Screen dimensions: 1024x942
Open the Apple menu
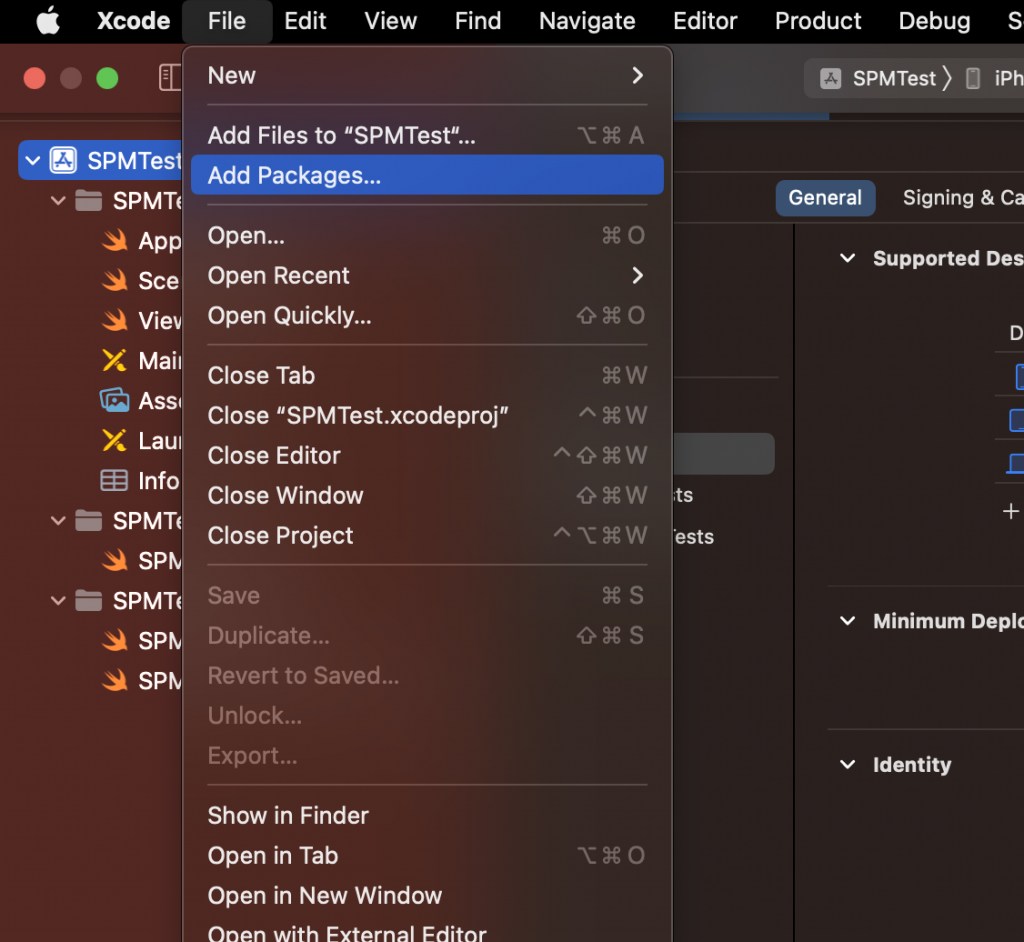(48, 21)
